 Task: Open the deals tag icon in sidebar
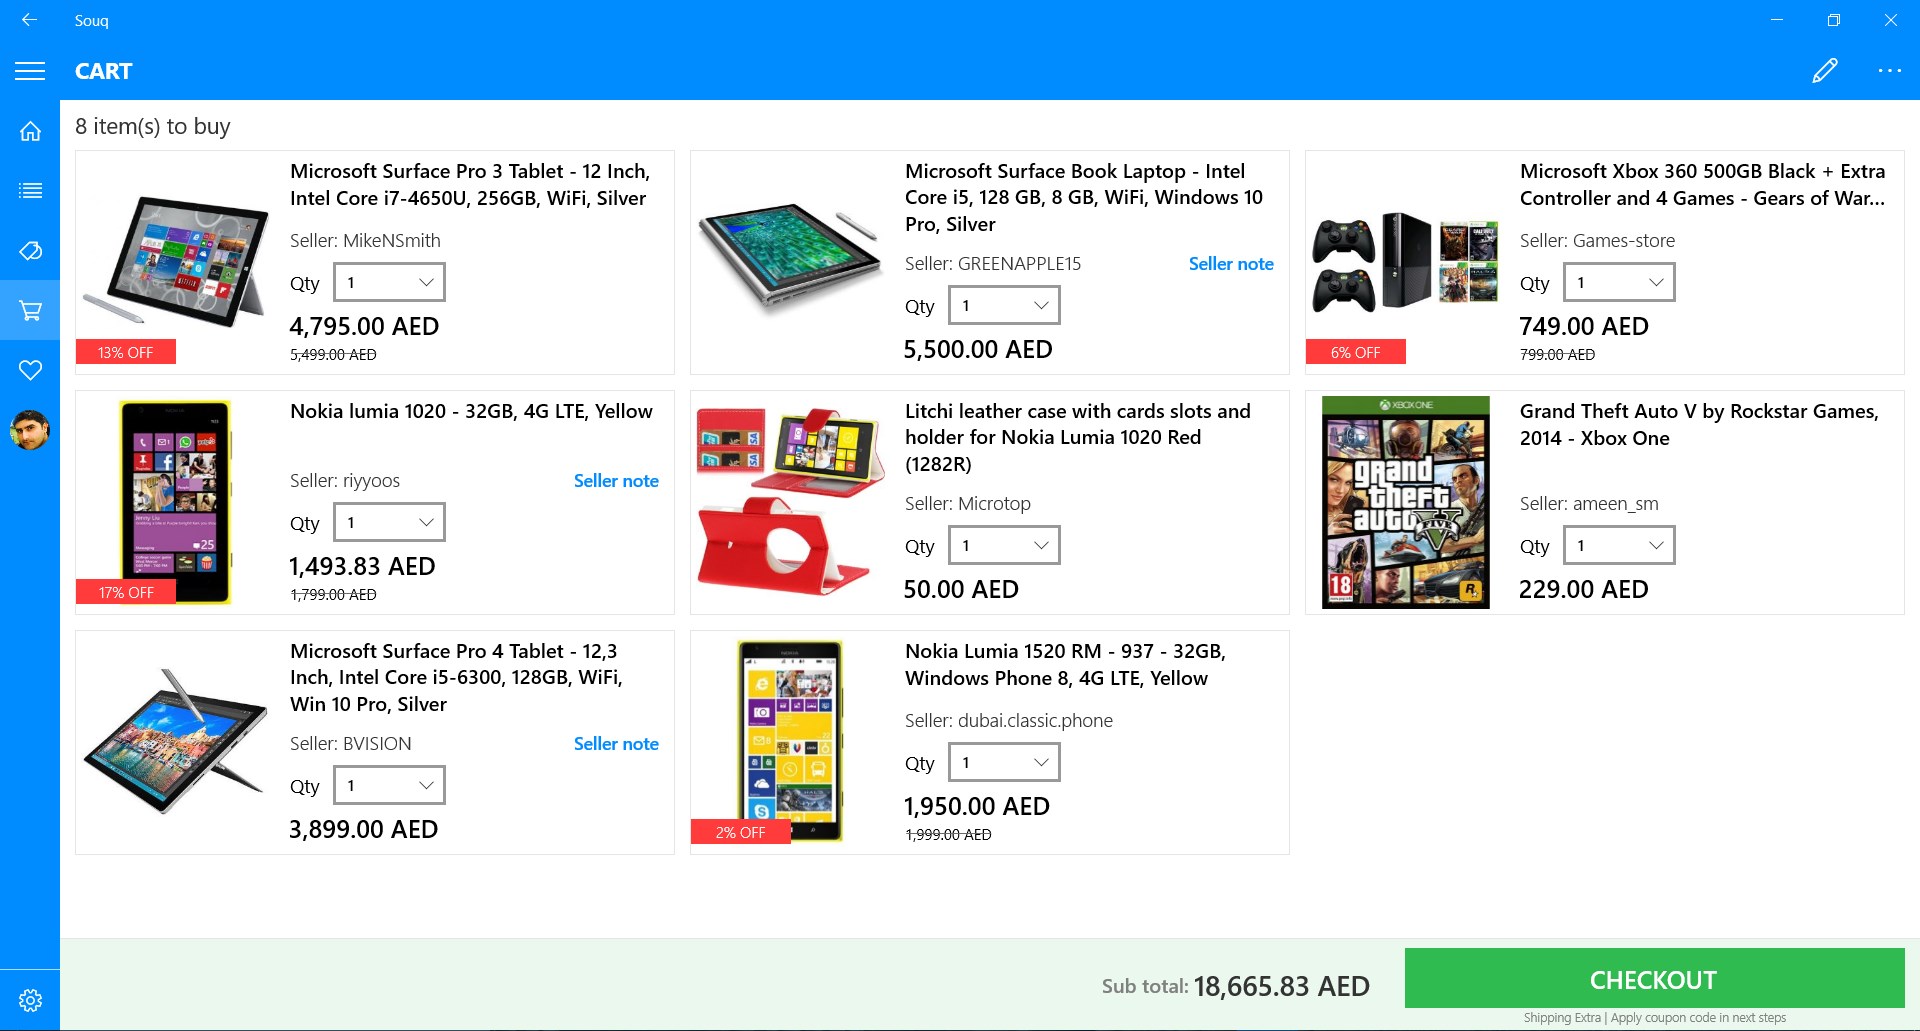point(30,250)
